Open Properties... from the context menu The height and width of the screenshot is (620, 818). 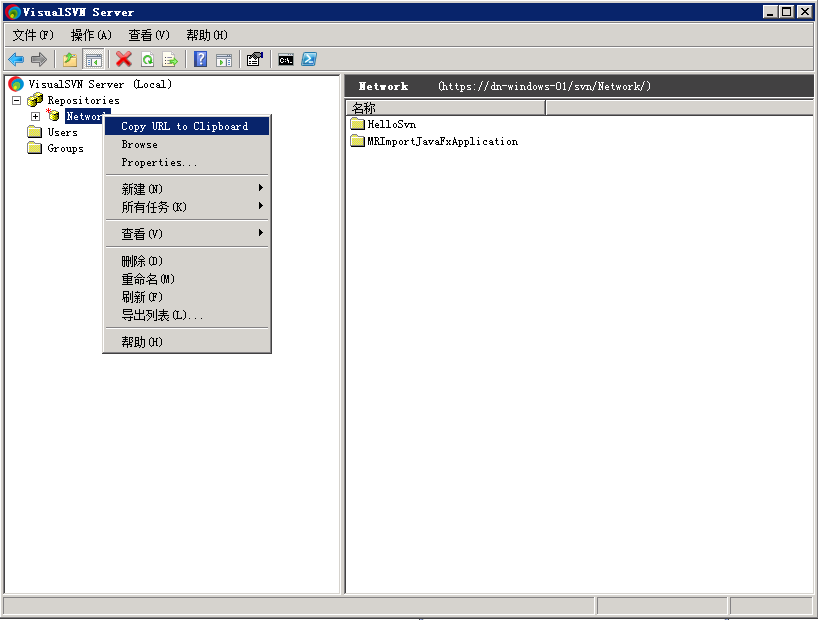[x=187, y=163]
